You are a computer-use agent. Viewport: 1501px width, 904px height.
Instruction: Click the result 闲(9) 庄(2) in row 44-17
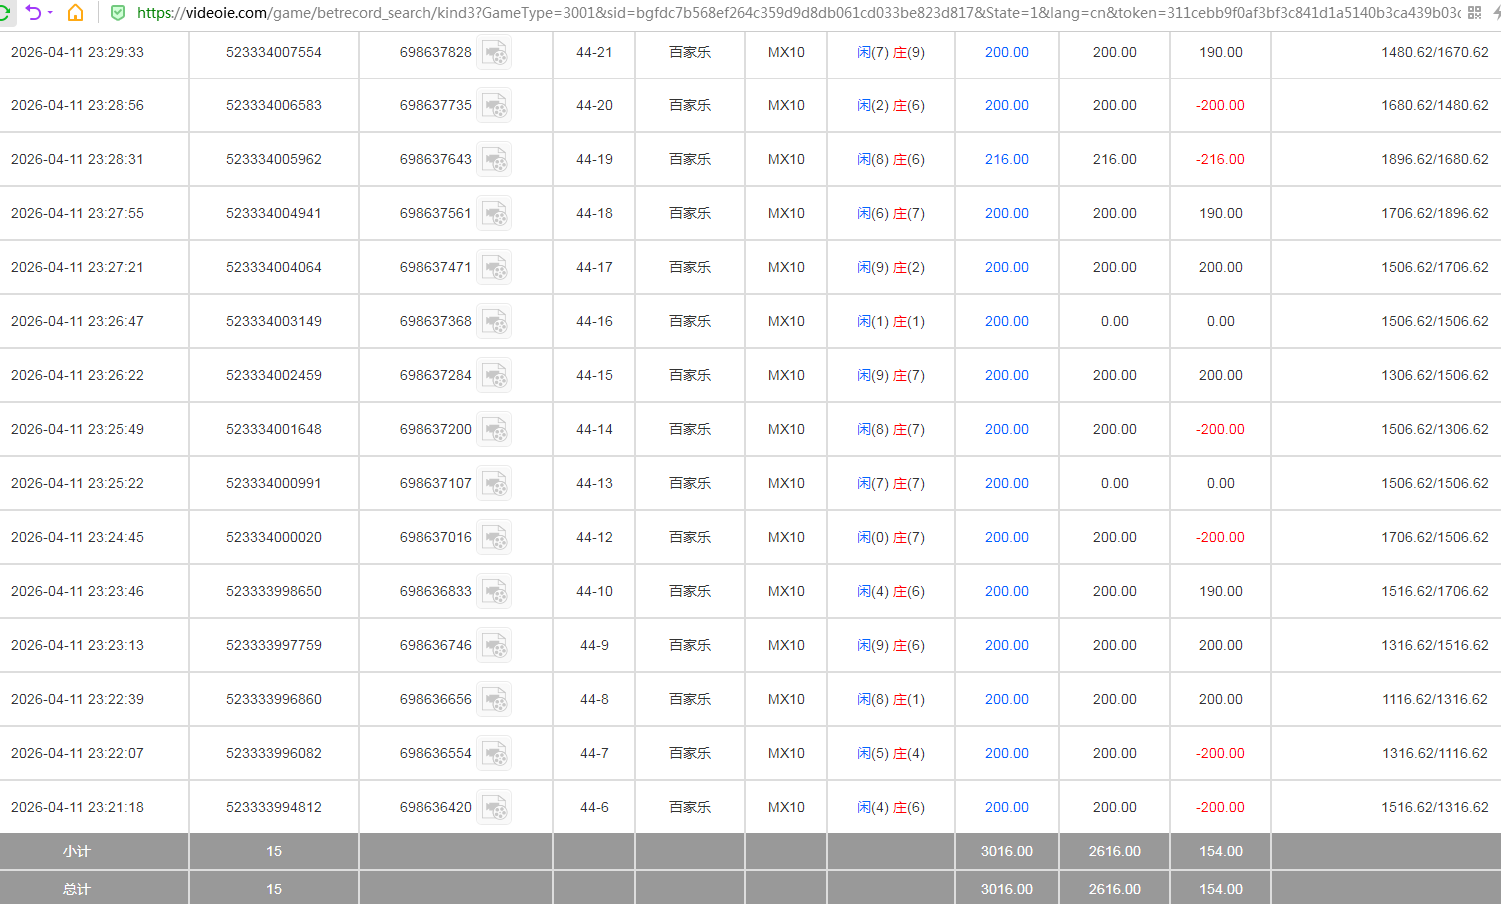(890, 267)
